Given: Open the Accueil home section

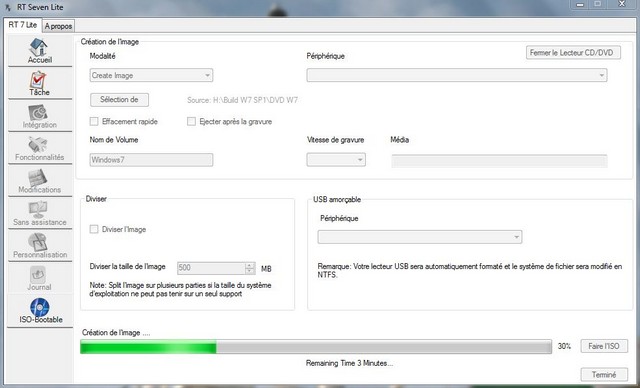Looking at the screenshot, I should (40, 51).
